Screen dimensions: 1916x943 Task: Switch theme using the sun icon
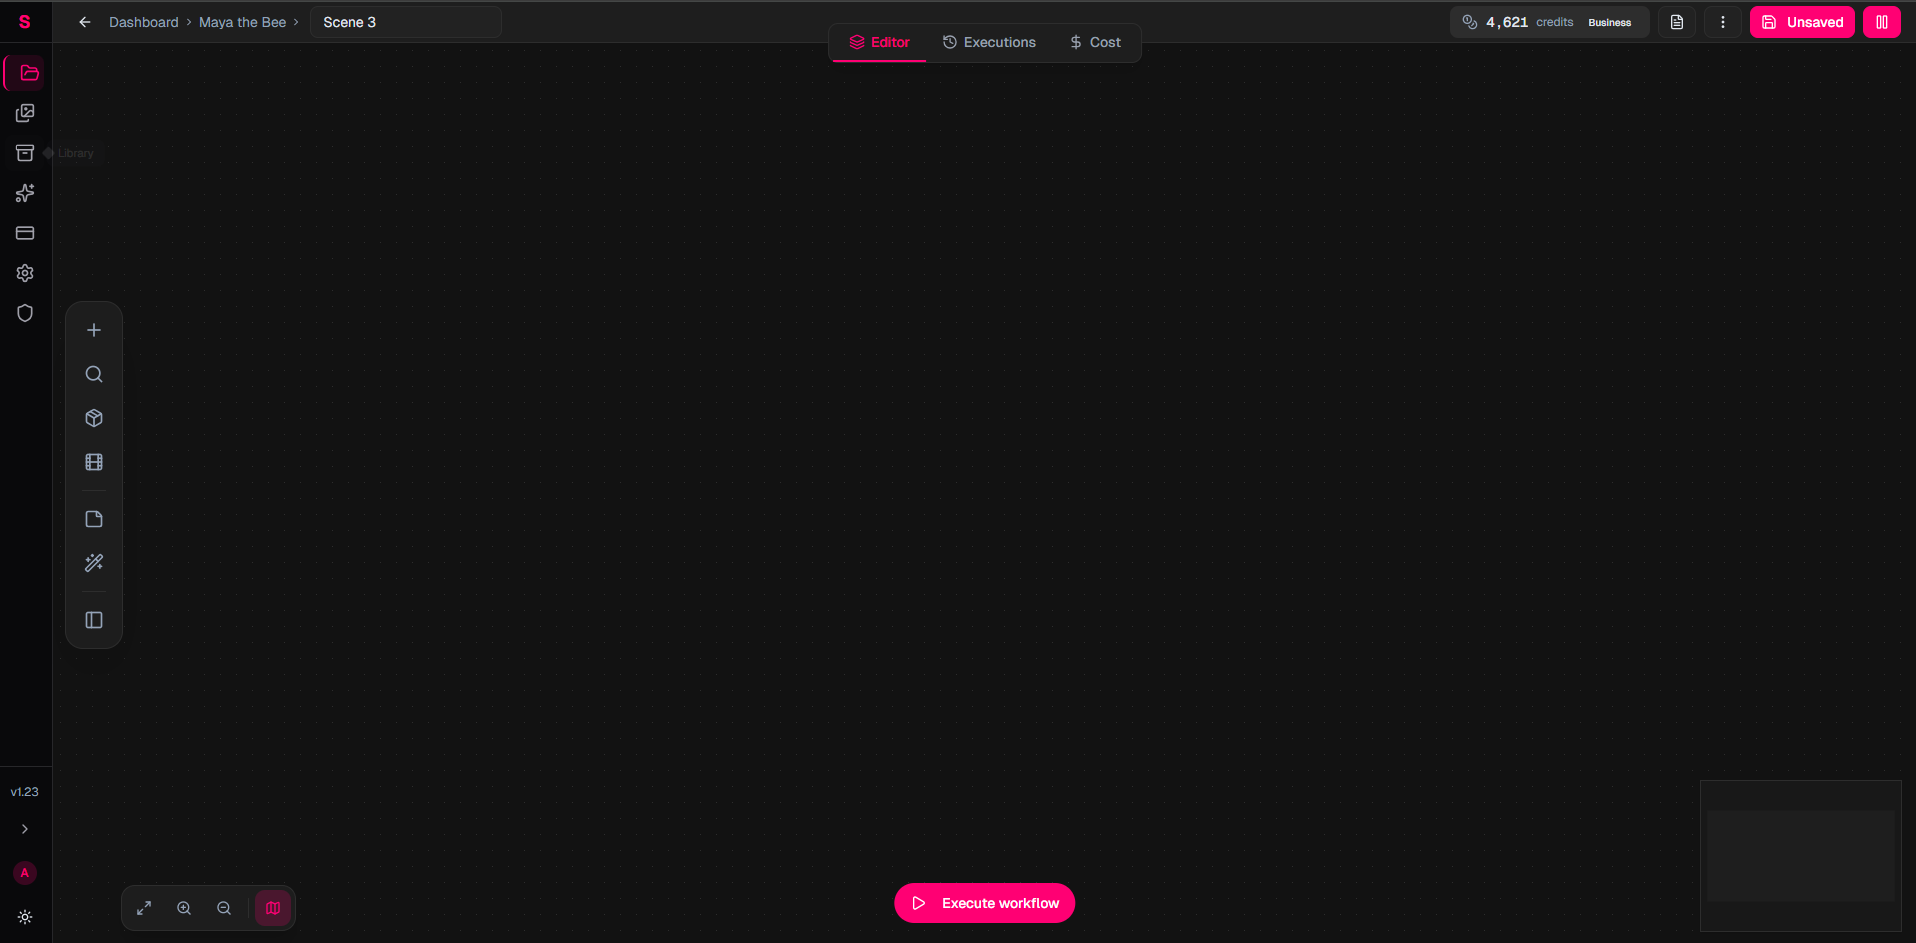tap(25, 917)
